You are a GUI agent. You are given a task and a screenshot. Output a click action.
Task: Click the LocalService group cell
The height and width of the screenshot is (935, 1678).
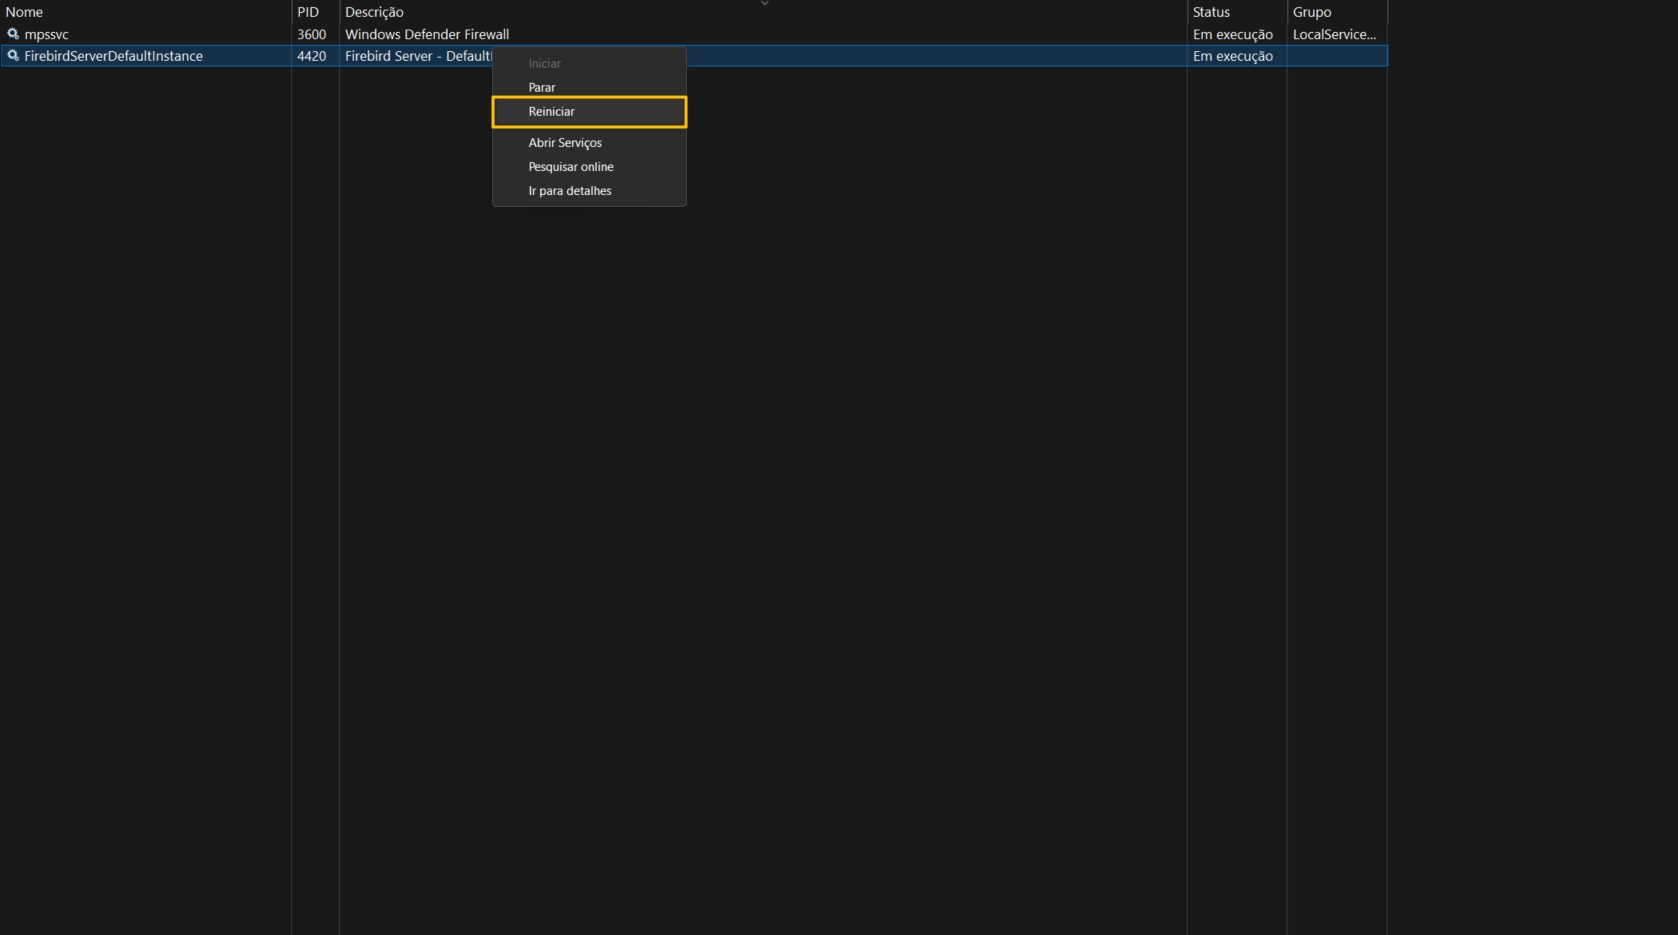coord(1334,34)
